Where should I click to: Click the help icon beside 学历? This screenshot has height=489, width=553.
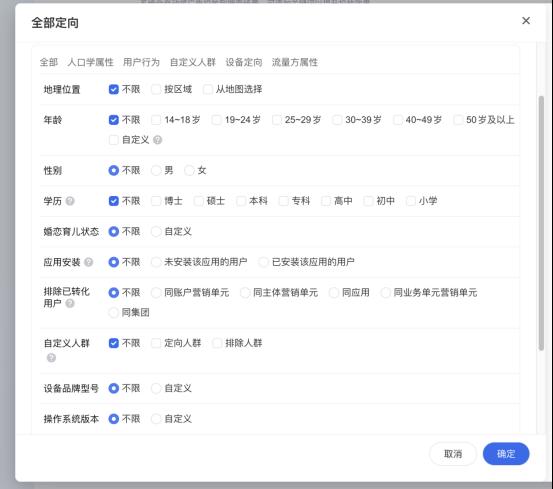[x=70, y=201]
